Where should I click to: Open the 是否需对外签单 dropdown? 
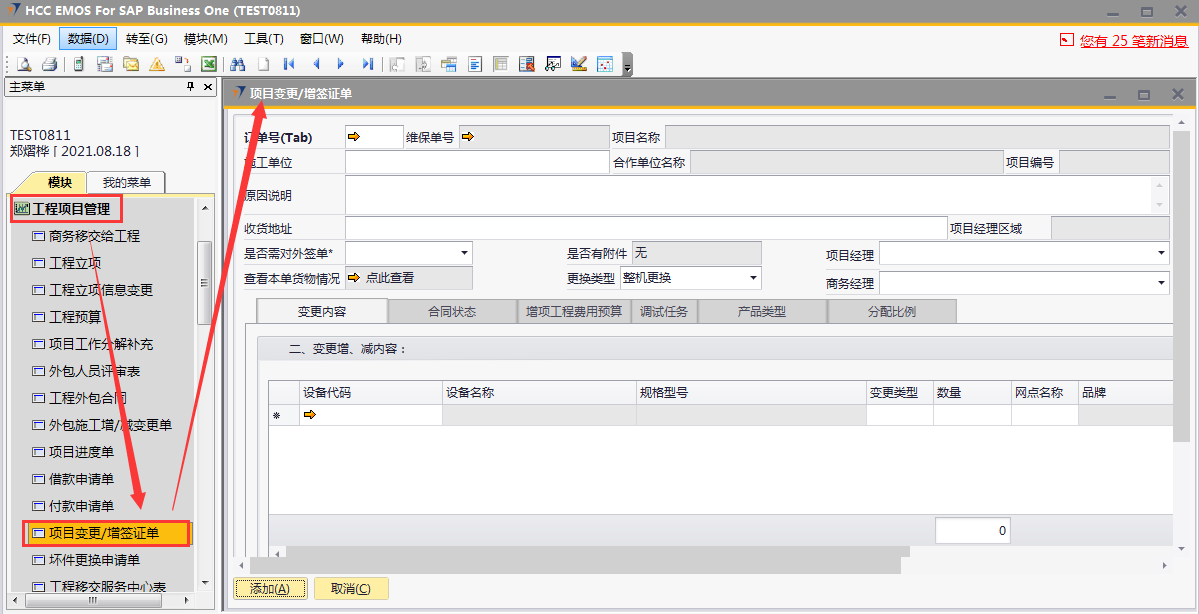(464, 253)
